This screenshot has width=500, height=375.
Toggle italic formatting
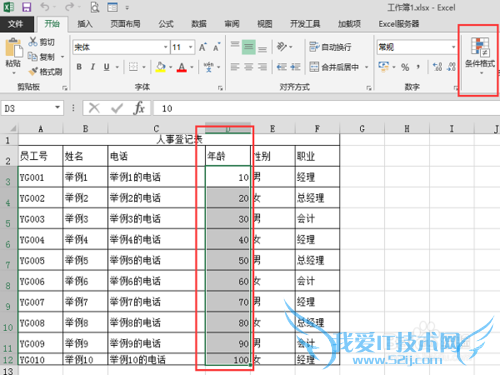93,67
